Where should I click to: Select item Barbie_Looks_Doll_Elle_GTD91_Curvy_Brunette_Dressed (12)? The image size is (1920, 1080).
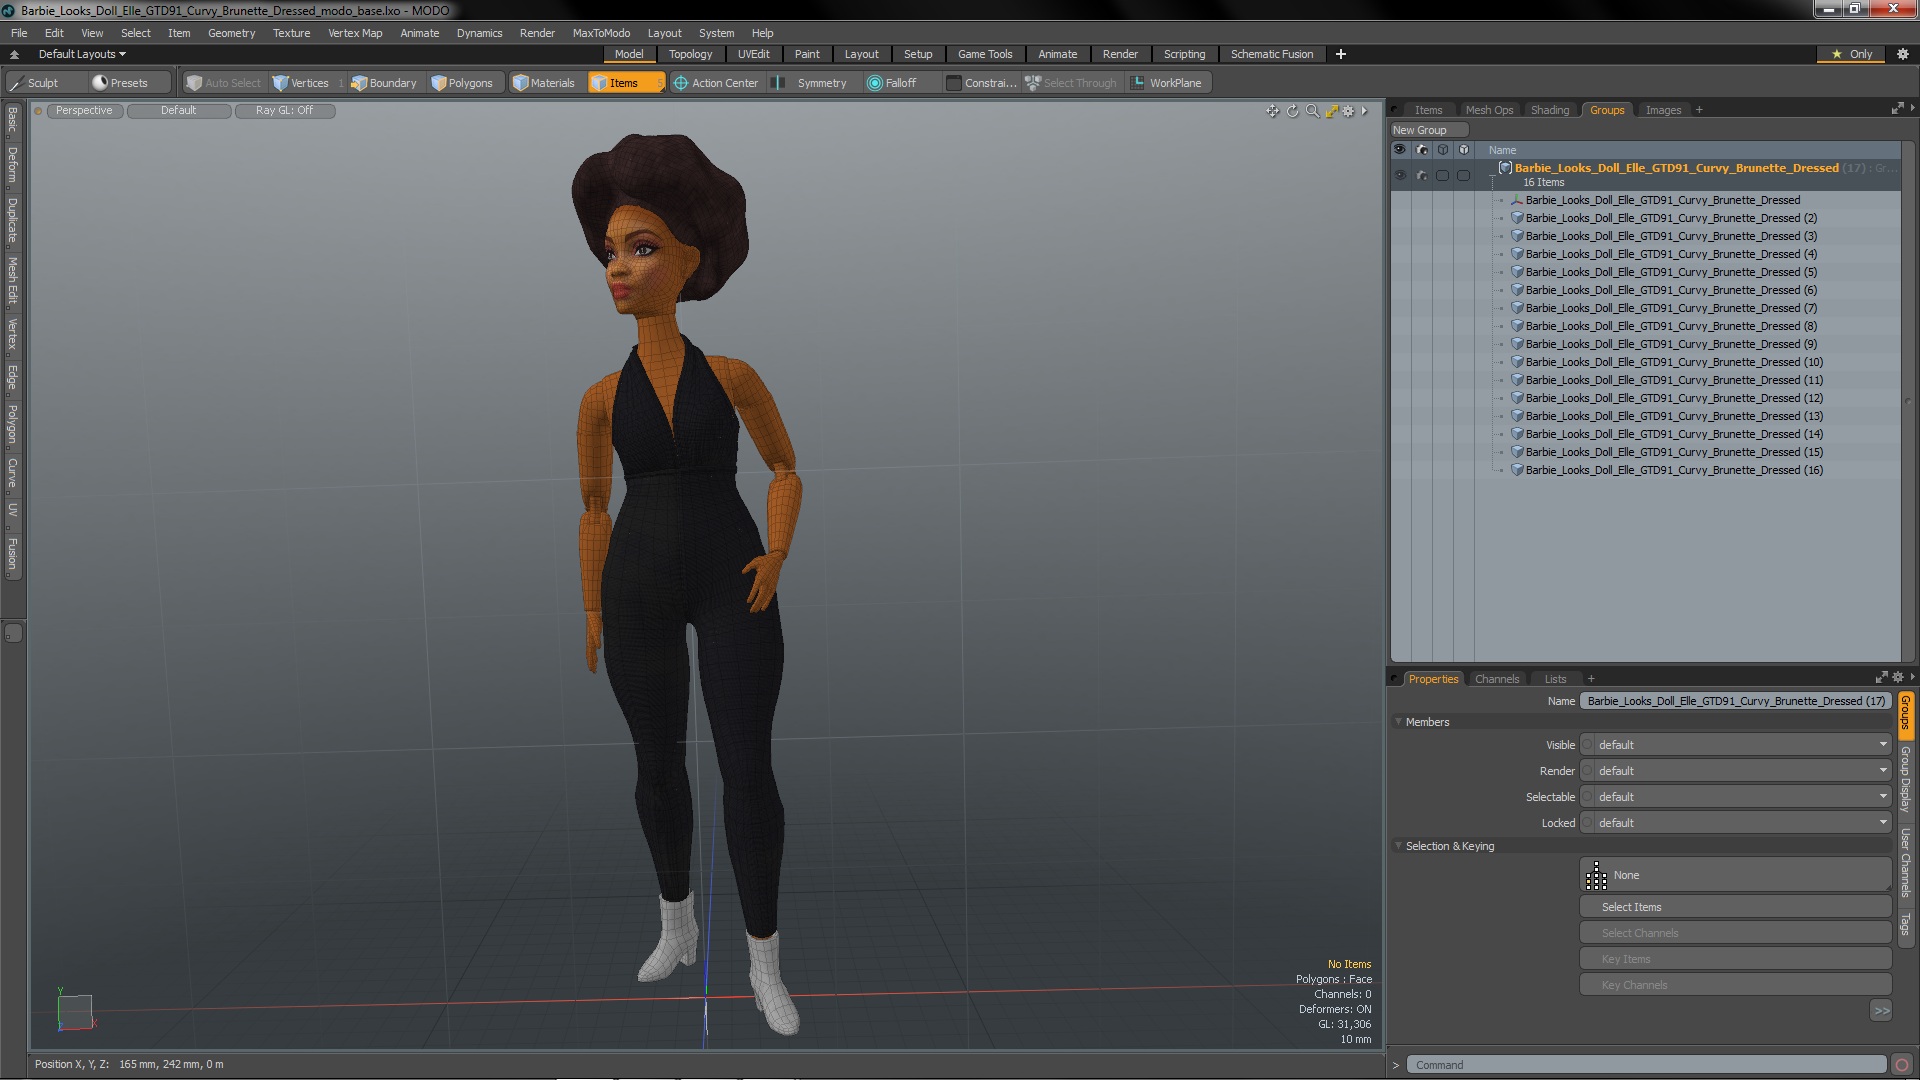click(x=1674, y=398)
